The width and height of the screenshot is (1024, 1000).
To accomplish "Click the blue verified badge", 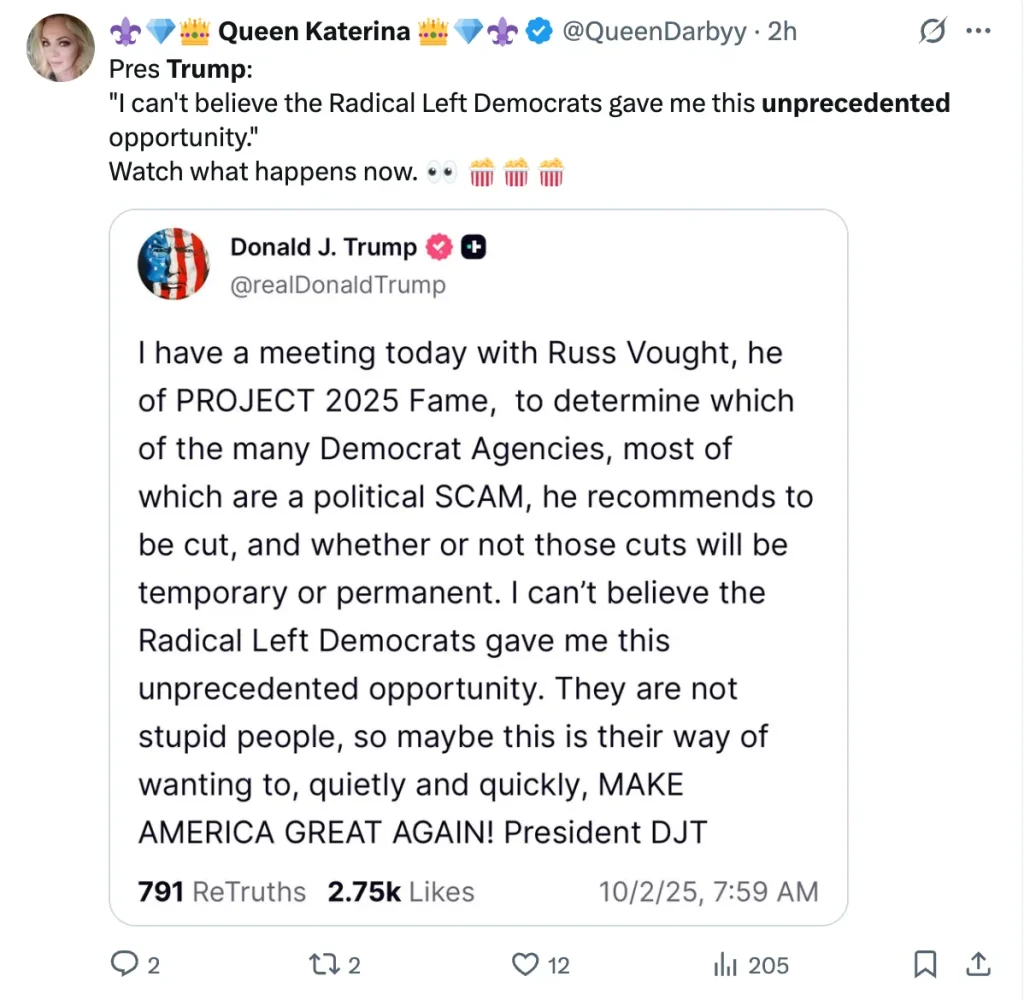I will point(540,32).
